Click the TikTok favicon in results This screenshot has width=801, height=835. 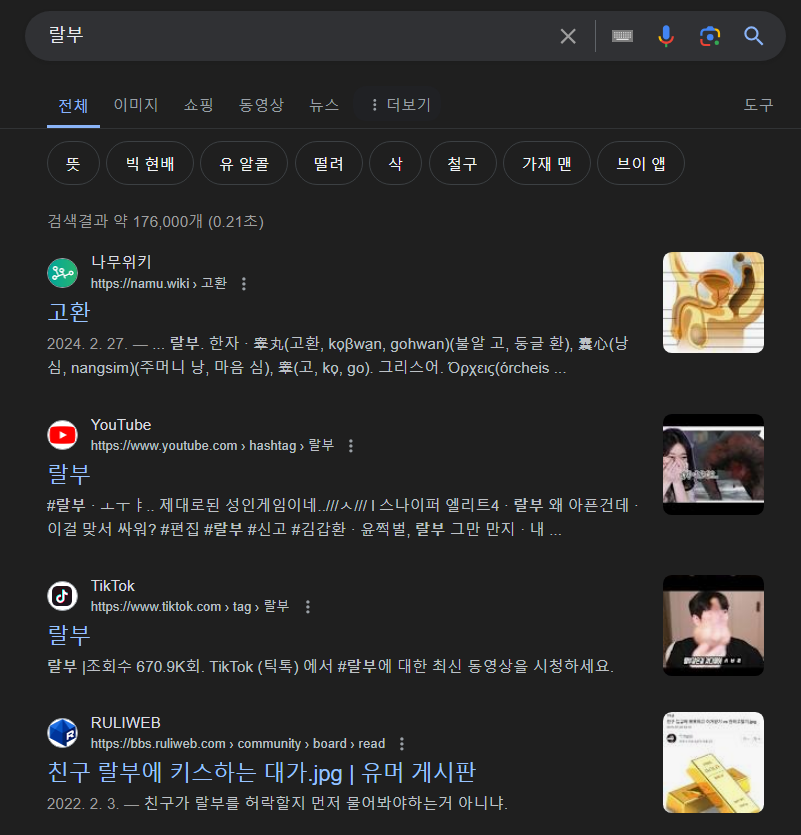(63, 596)
